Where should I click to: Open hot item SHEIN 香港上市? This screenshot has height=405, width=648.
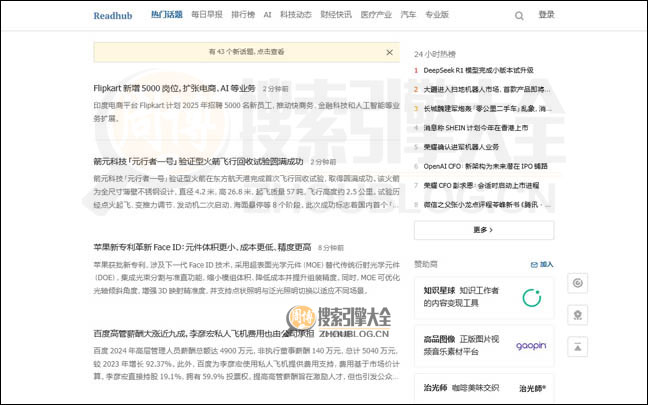click(x=476, y=128)
